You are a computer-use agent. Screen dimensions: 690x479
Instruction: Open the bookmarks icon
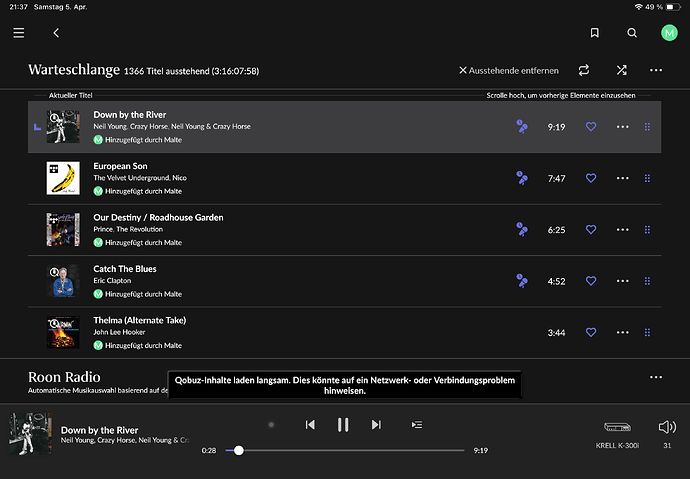click(x=595, y=33)
